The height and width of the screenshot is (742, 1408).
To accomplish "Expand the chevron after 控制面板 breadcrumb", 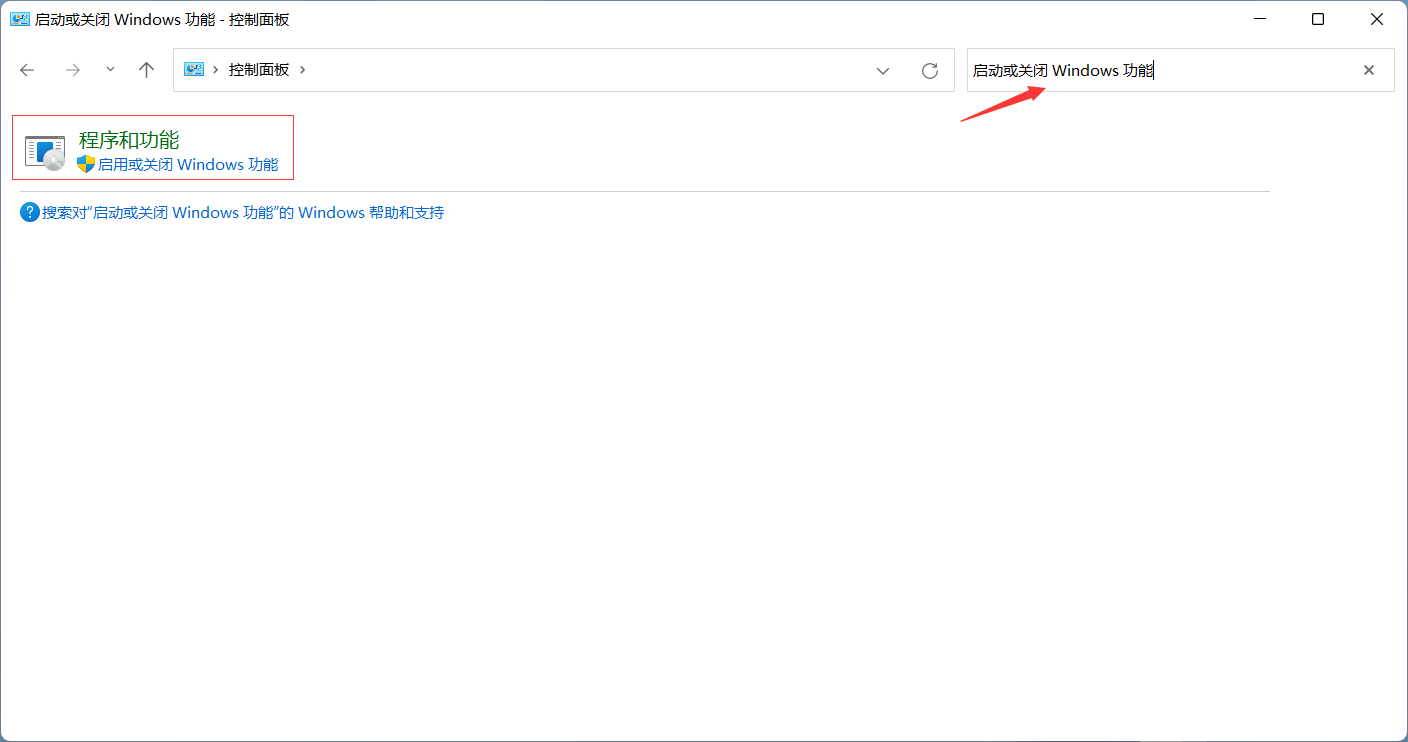I will tap(303, 70).
